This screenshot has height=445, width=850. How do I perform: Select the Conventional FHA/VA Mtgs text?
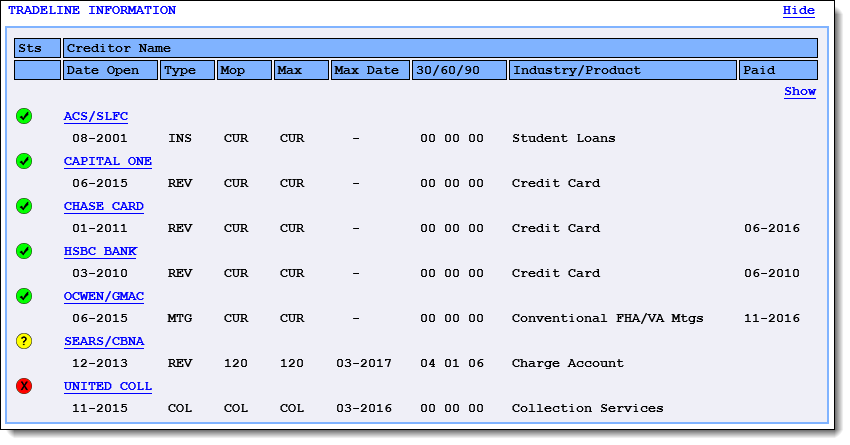(x=608, y=318)
